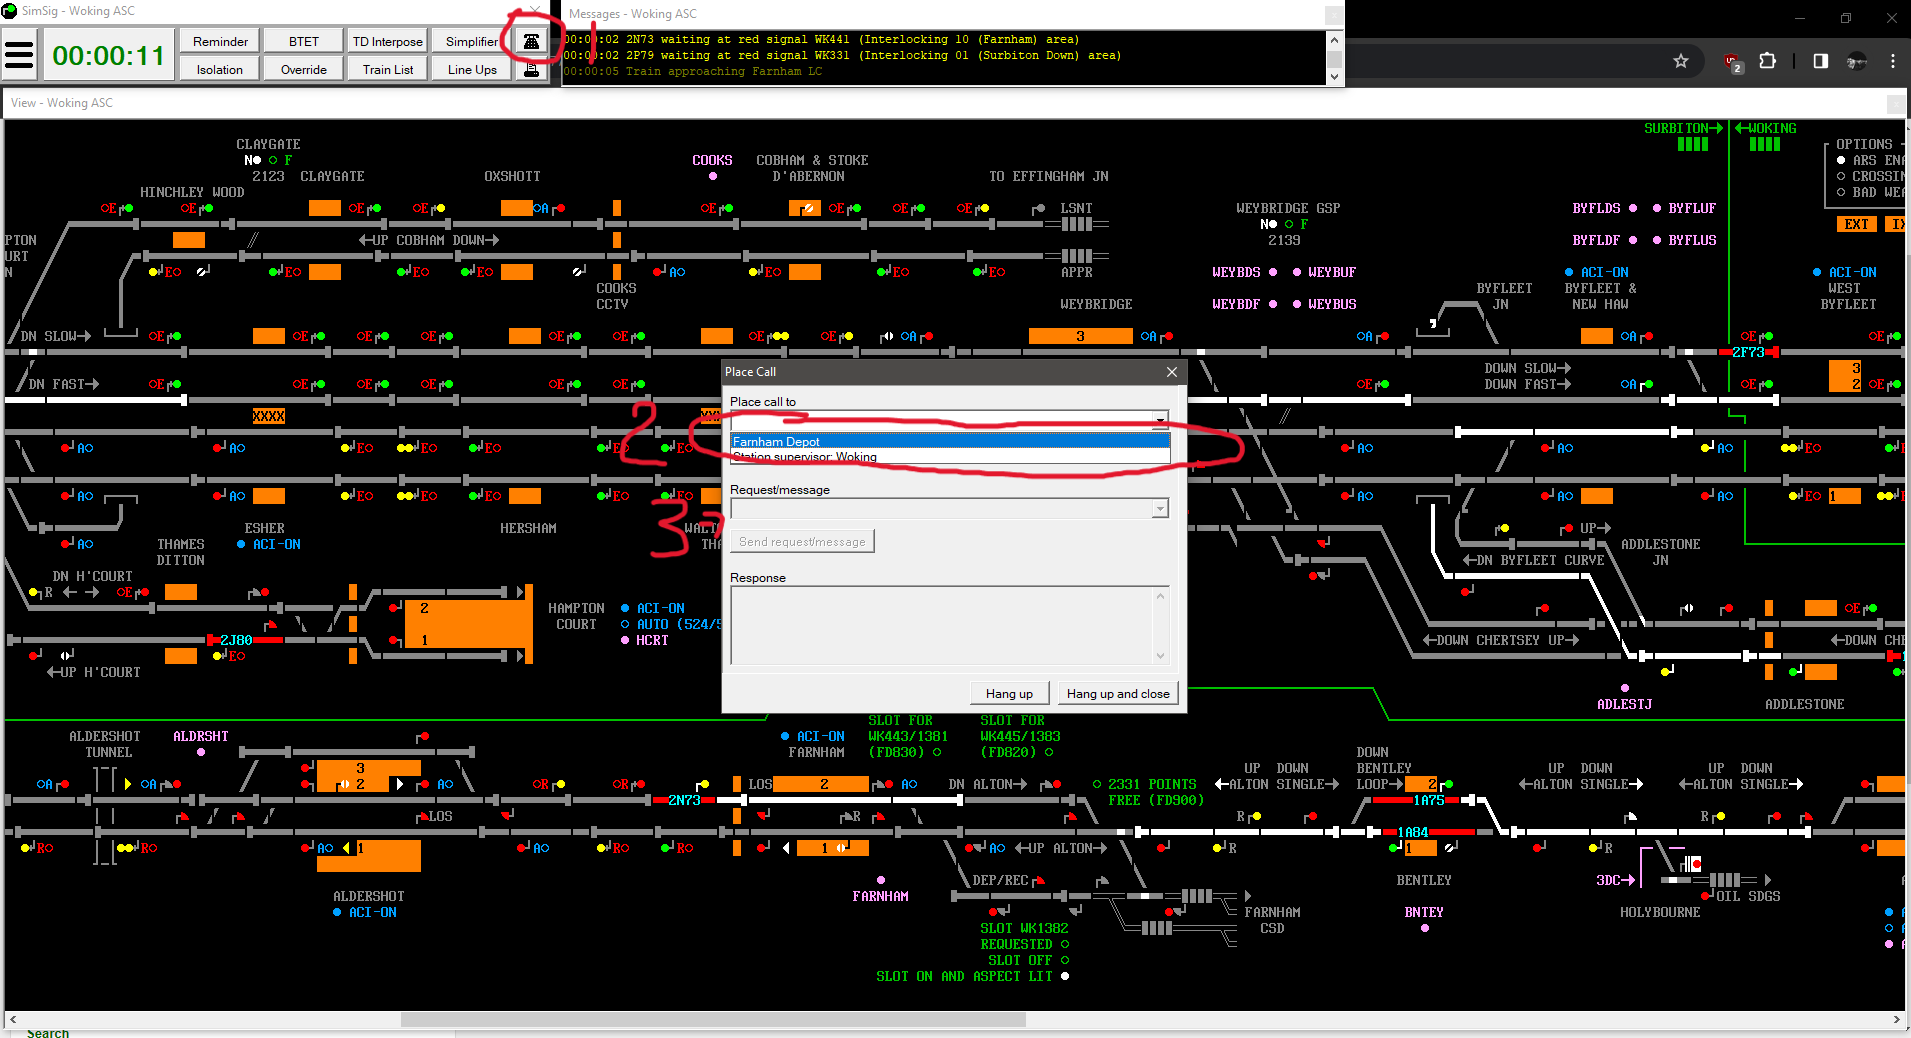Click the XXXX berth near Esher
The height and width of the screenshot is (1038, 1911).
(269, 416)
